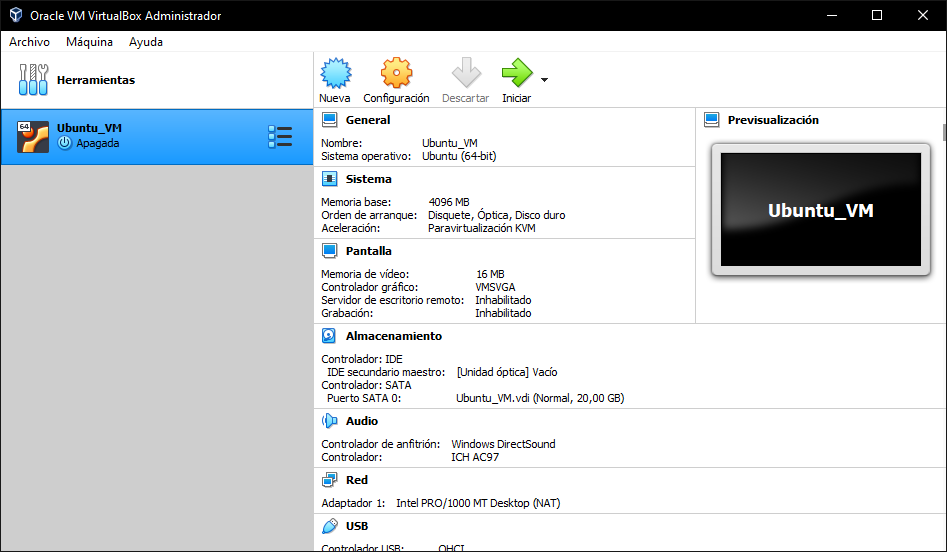
Task: Click the memory value "4096 MB"
Action: 449,202
